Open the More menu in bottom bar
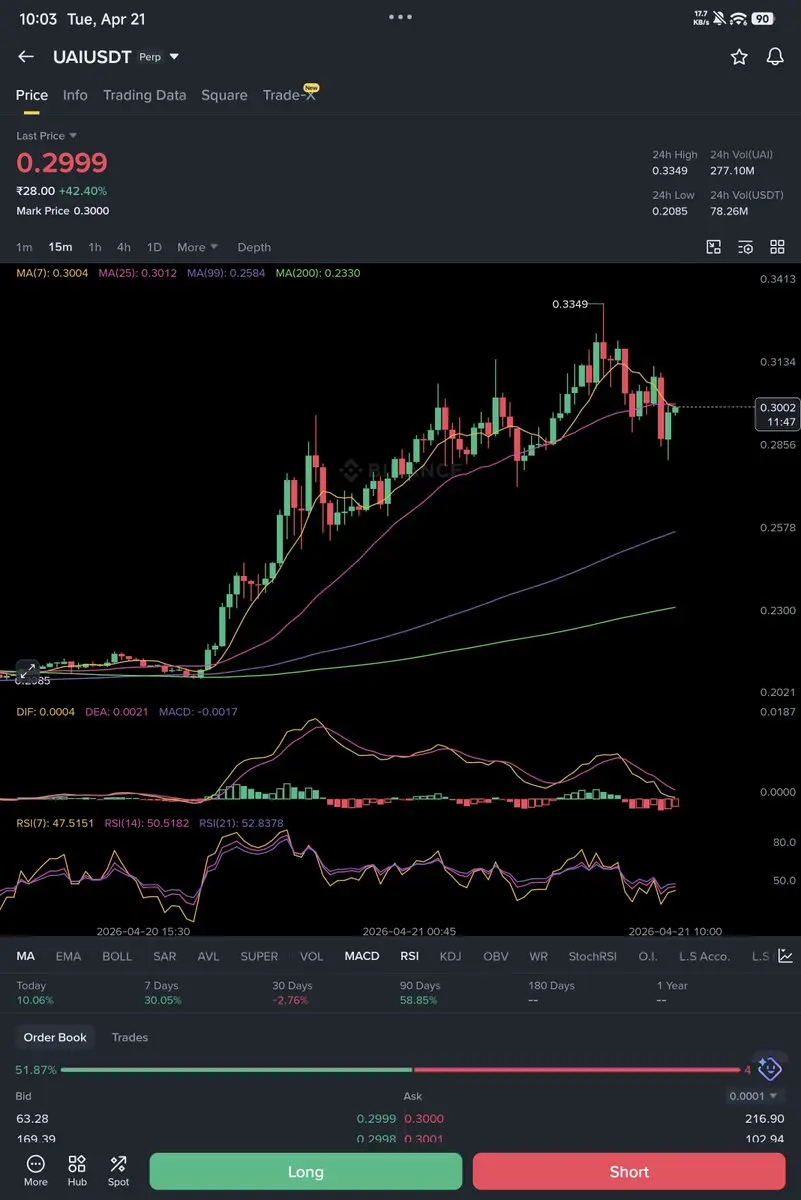Image resolution: width=801 pixels, height=1200 pixels. click(36, 1171)
